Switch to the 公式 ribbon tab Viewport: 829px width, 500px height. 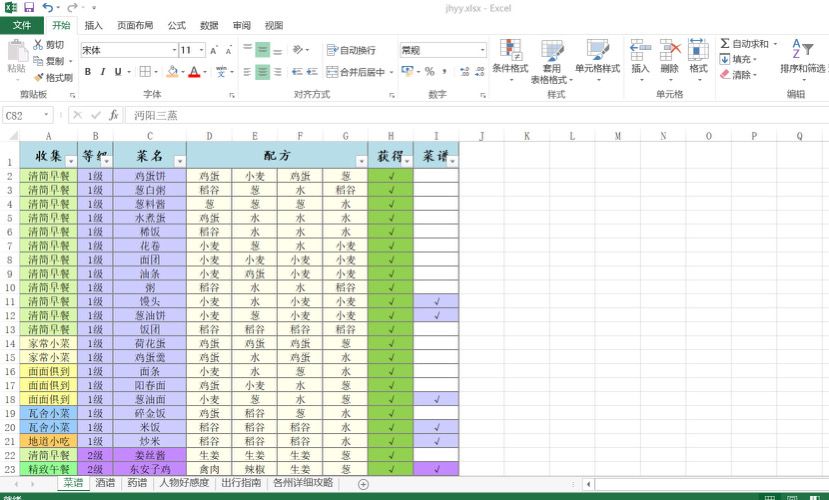(x=177, y=25)
